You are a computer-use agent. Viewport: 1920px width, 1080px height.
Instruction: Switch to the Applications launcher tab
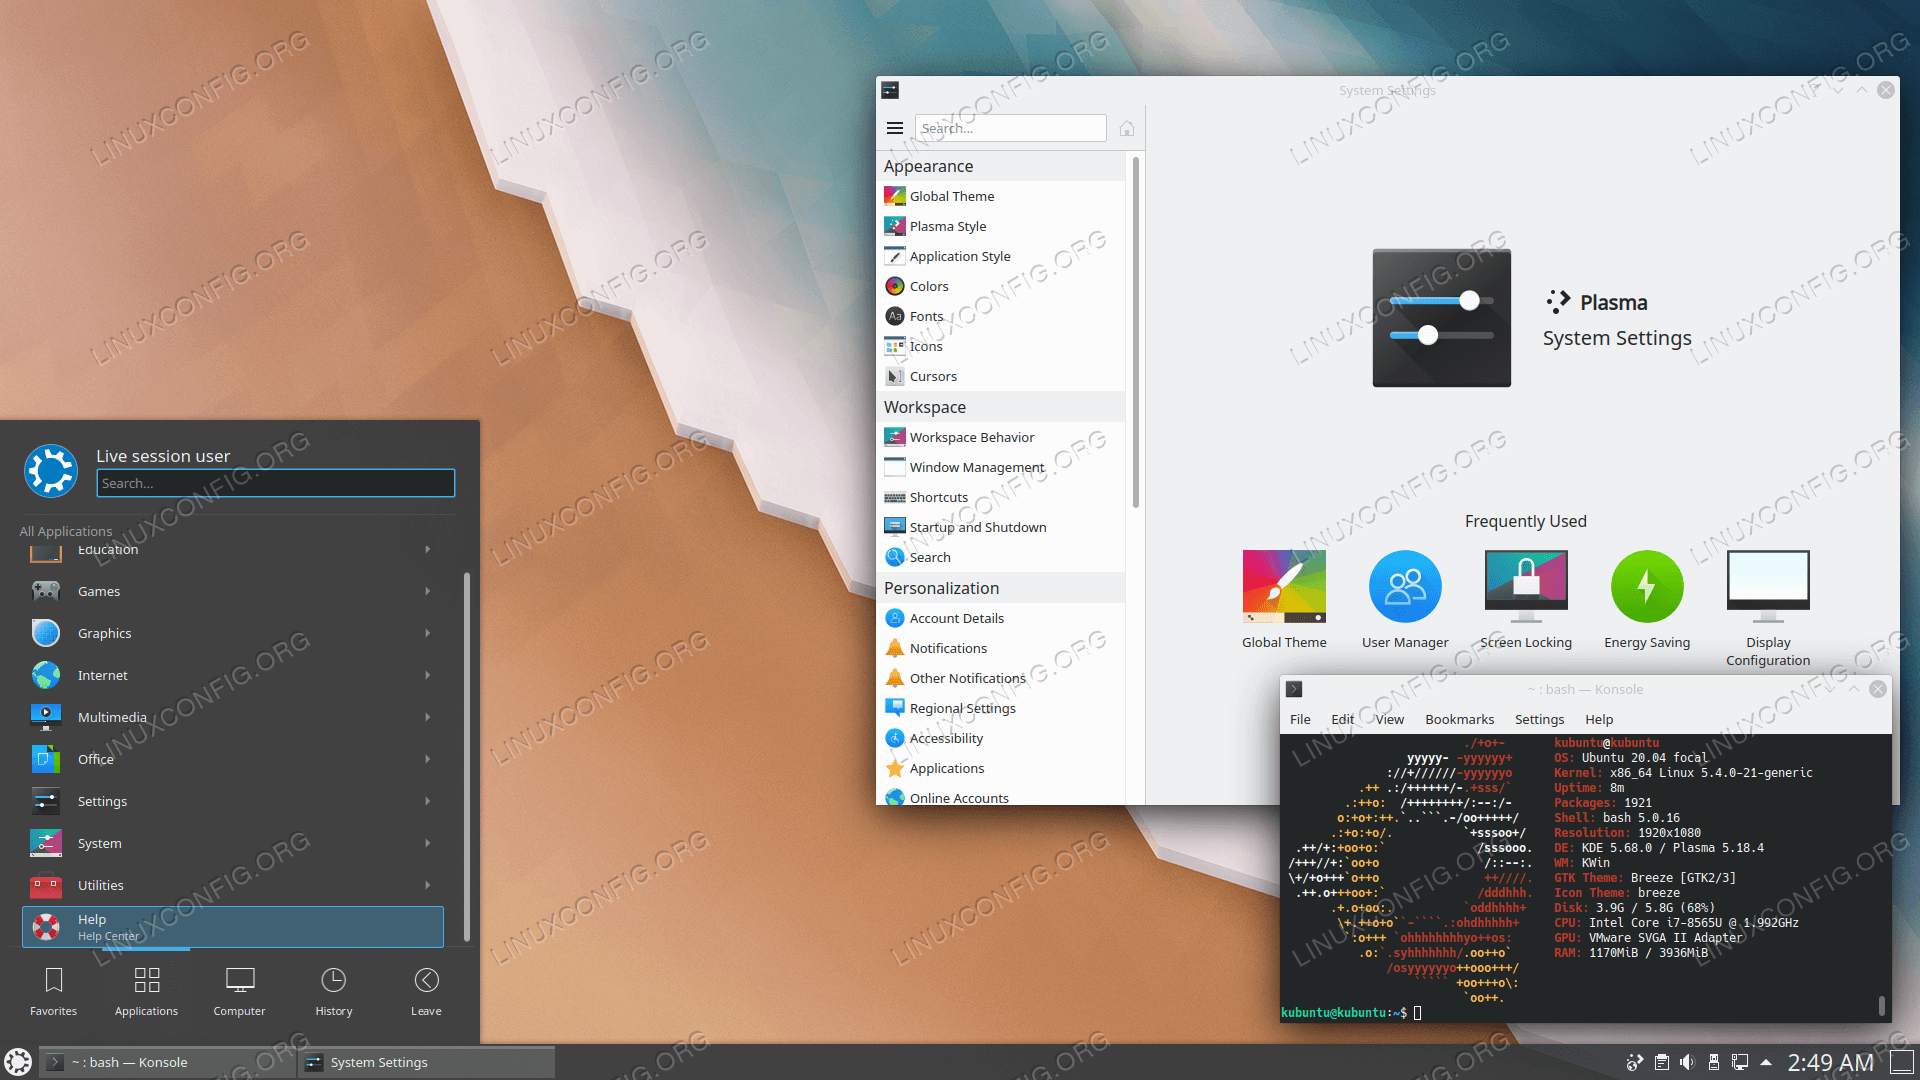pos(146,991)
